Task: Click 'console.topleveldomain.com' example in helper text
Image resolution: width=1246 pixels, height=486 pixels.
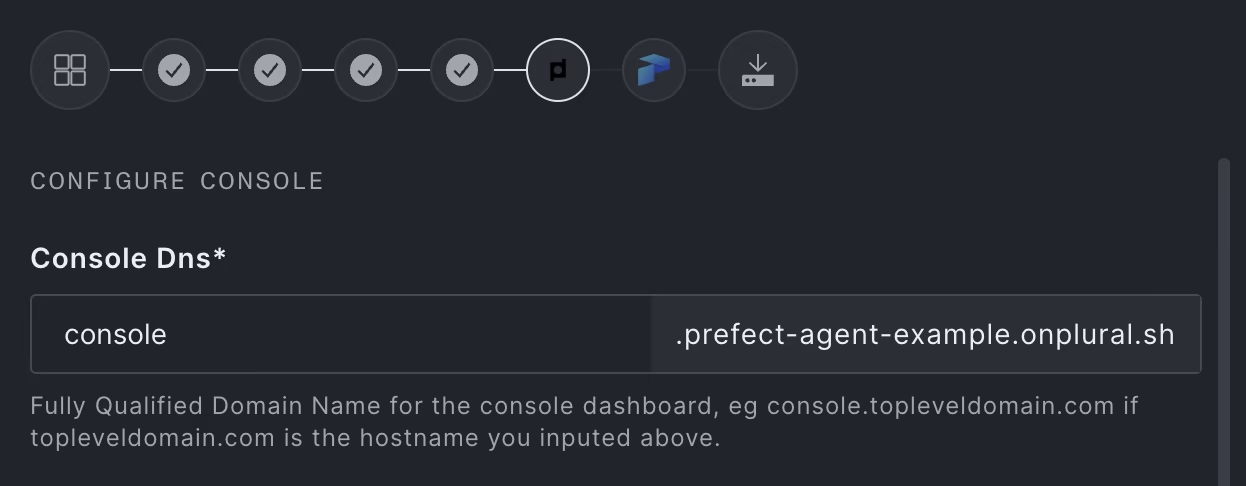Action: (941, 407)
